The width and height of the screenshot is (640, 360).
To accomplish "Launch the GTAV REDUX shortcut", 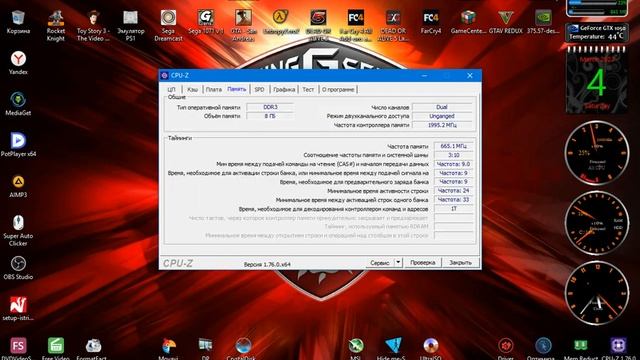I will pyautogui.click(x=506, y=22).
